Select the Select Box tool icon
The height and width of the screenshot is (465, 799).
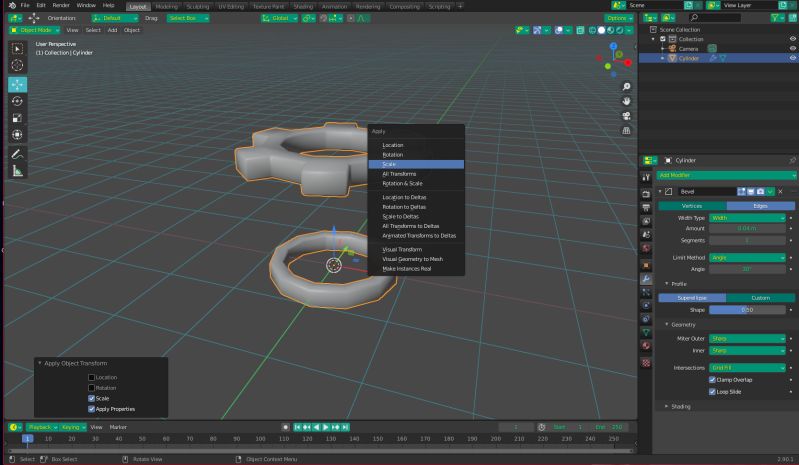pos(17,48)
